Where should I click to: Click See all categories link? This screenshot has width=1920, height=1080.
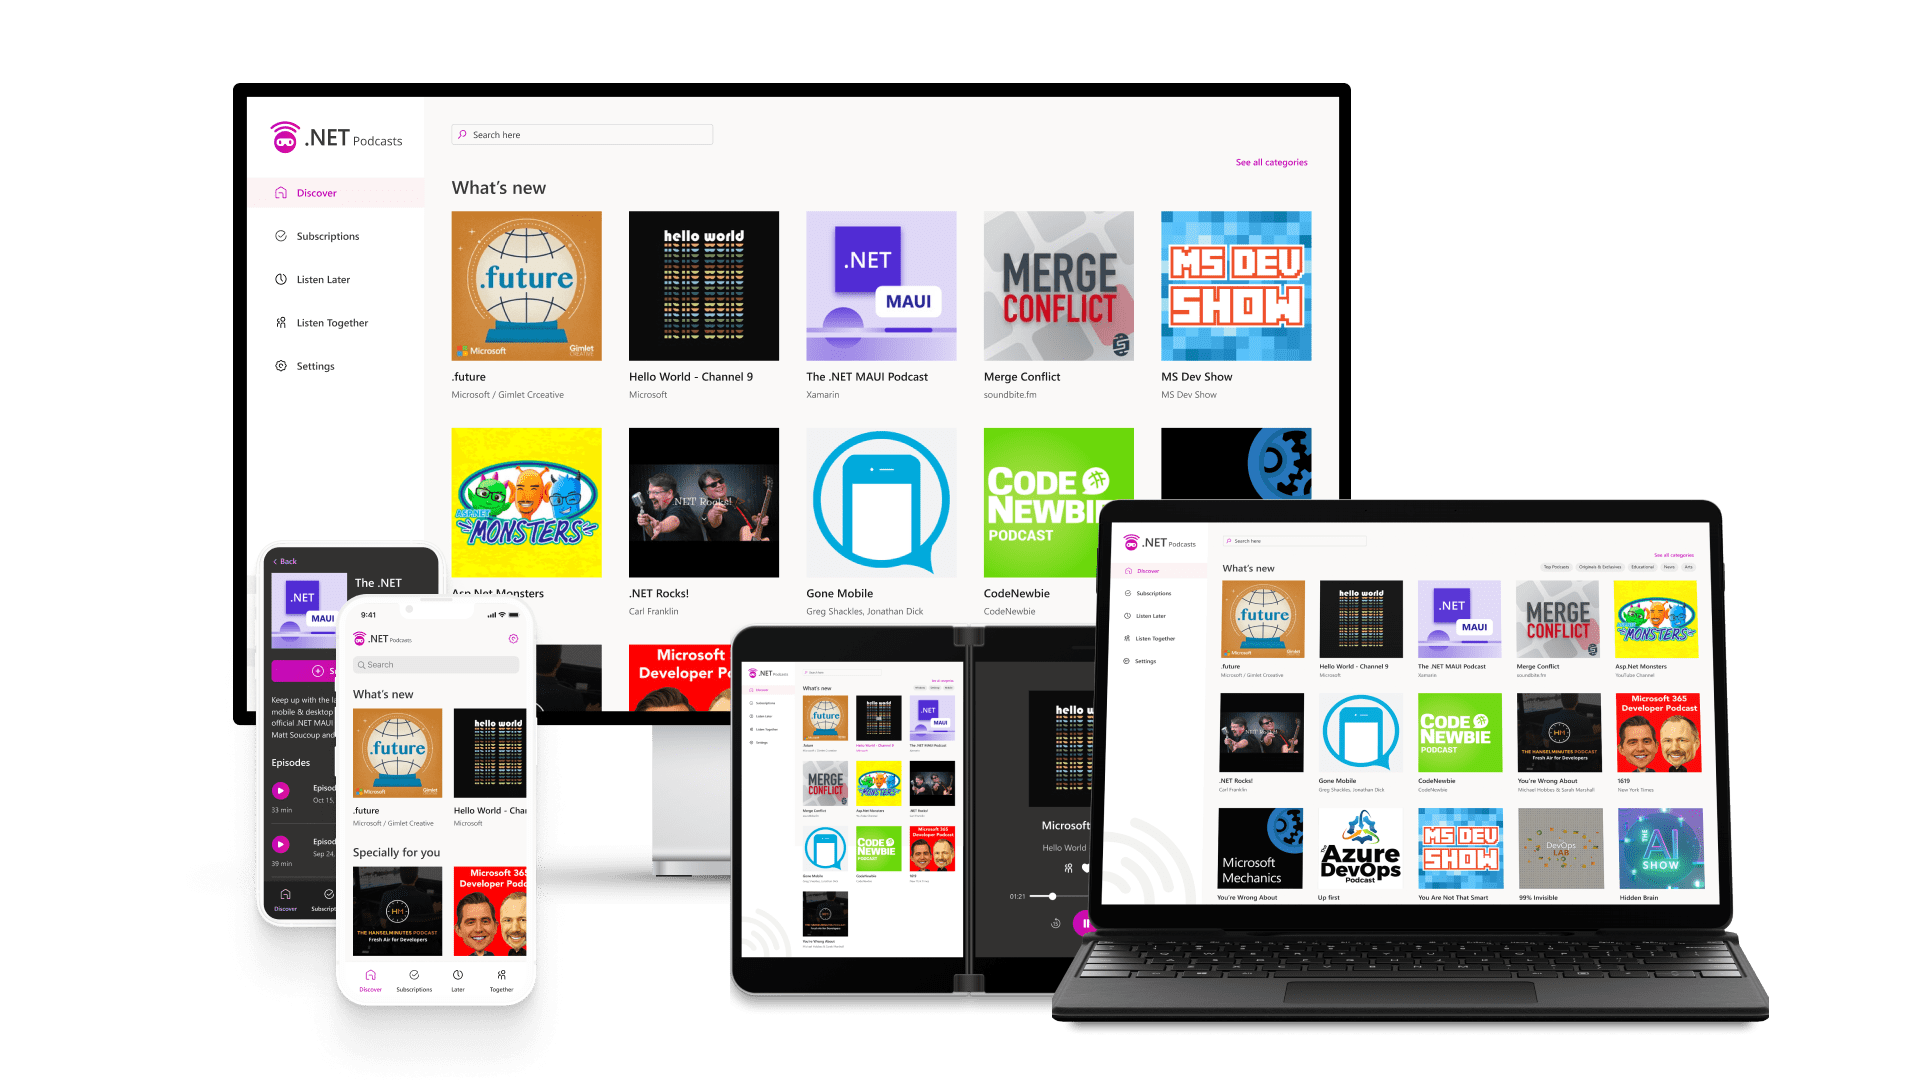[x=1270, y=162]
